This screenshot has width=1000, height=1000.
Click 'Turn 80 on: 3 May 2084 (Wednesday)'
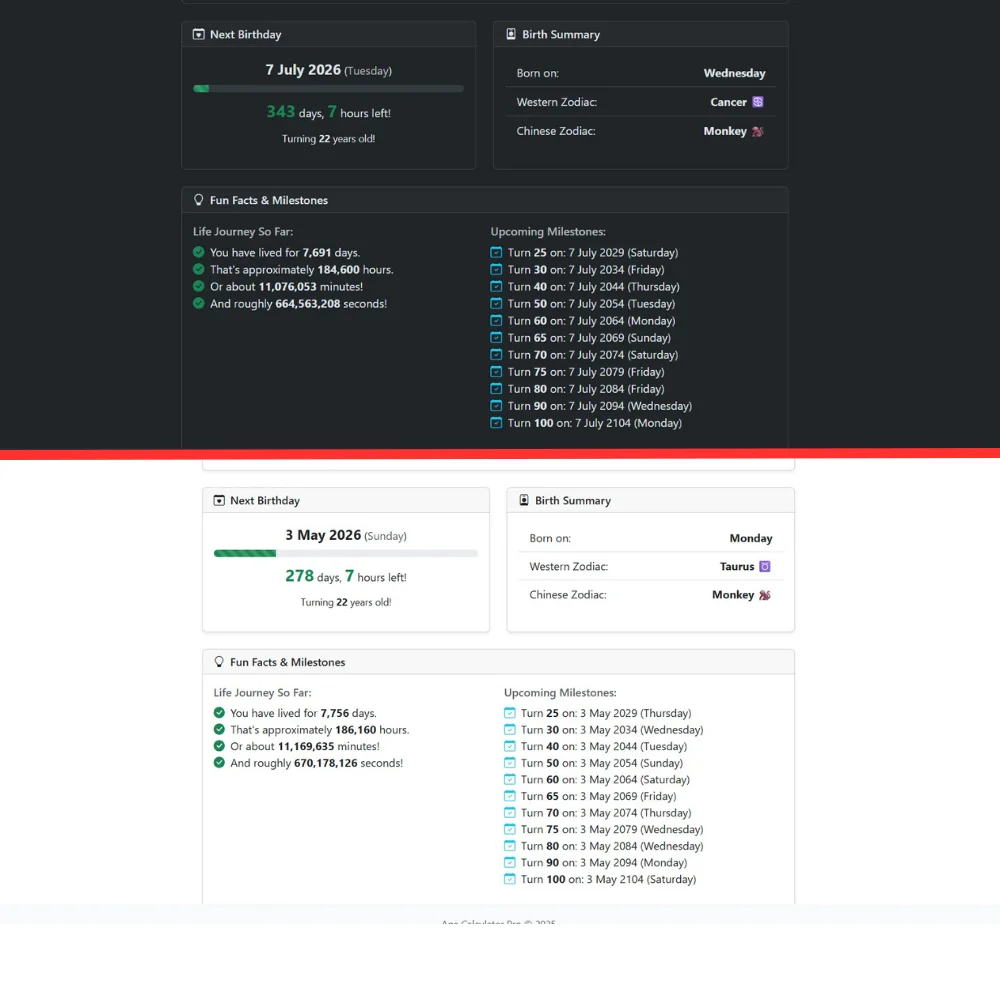612,846
